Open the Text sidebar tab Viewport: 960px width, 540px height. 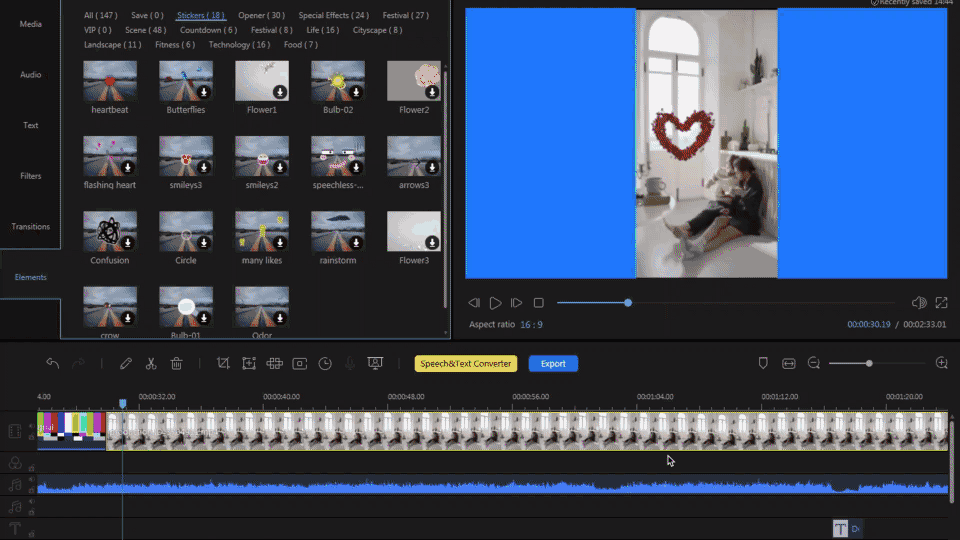[x=31, y=125]
